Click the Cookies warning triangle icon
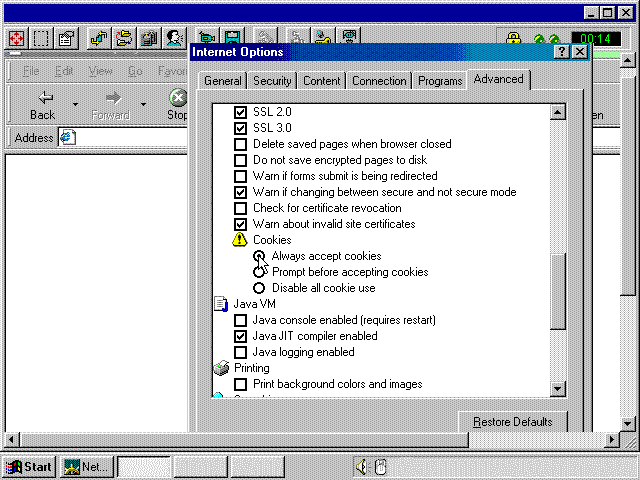Image resolution: width=640 pixels, height=480 pixels. (x=240, y=240)
